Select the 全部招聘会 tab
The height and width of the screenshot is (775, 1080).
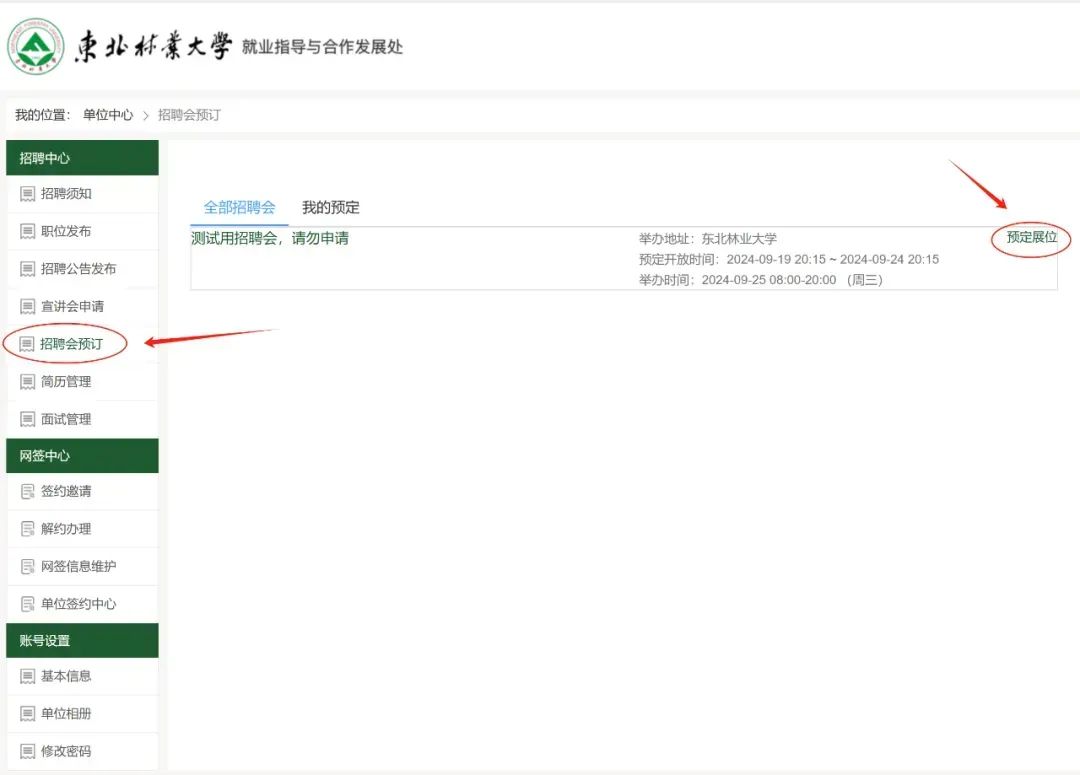[239, 208]
